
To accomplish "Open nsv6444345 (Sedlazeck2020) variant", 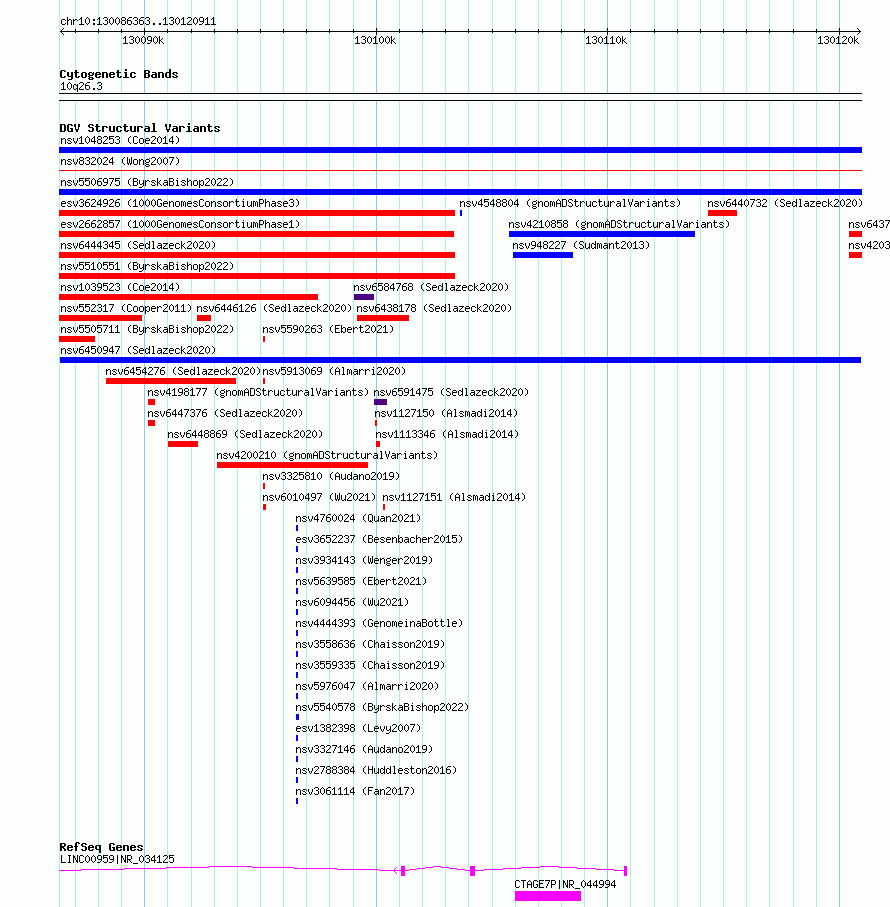I will 138,245.
